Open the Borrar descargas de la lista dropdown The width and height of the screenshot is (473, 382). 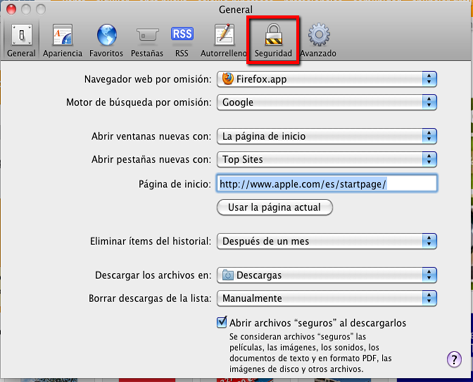327,298
